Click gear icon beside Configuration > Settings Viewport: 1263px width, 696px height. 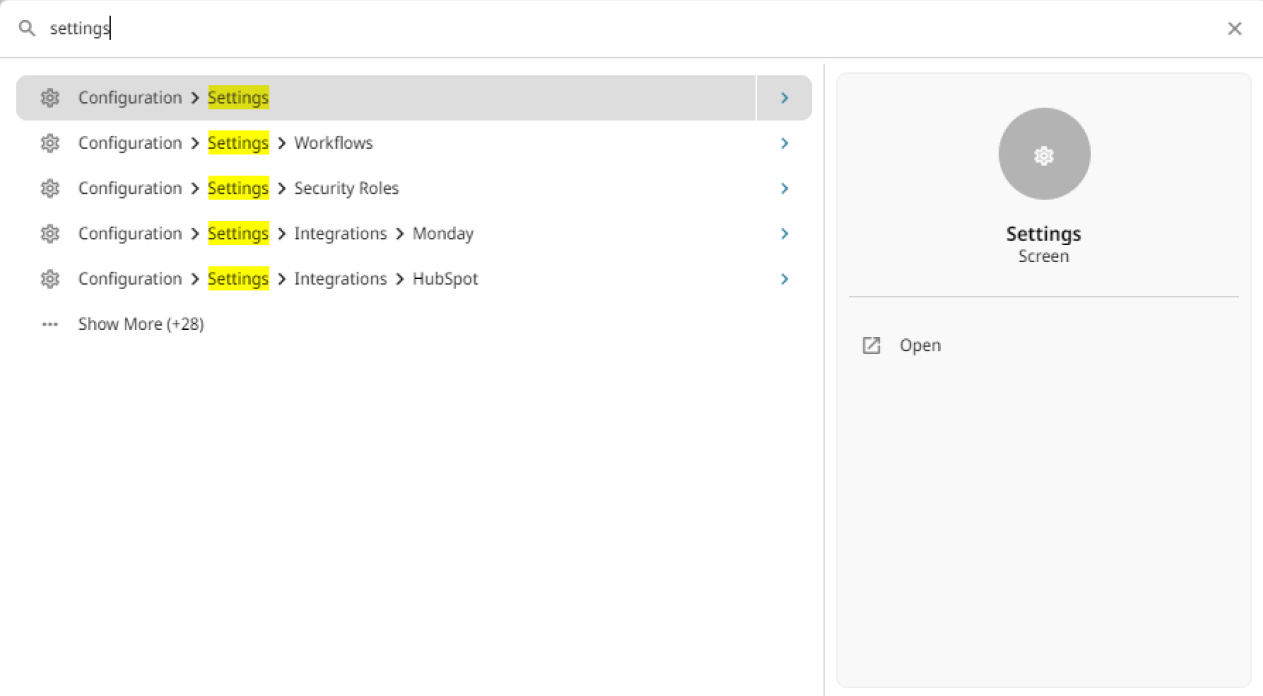(50, 98)
